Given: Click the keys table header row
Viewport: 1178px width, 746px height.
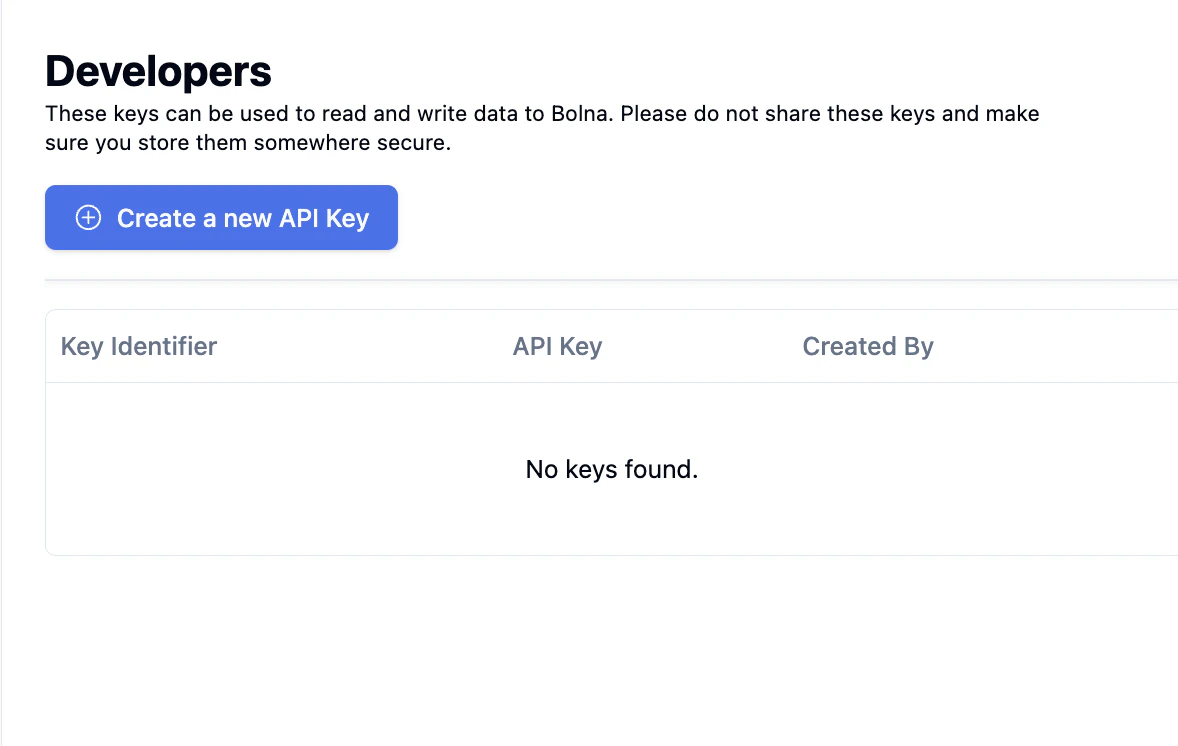Looking at the screenshot, I should pyautogui.click(x=611, y=346).
